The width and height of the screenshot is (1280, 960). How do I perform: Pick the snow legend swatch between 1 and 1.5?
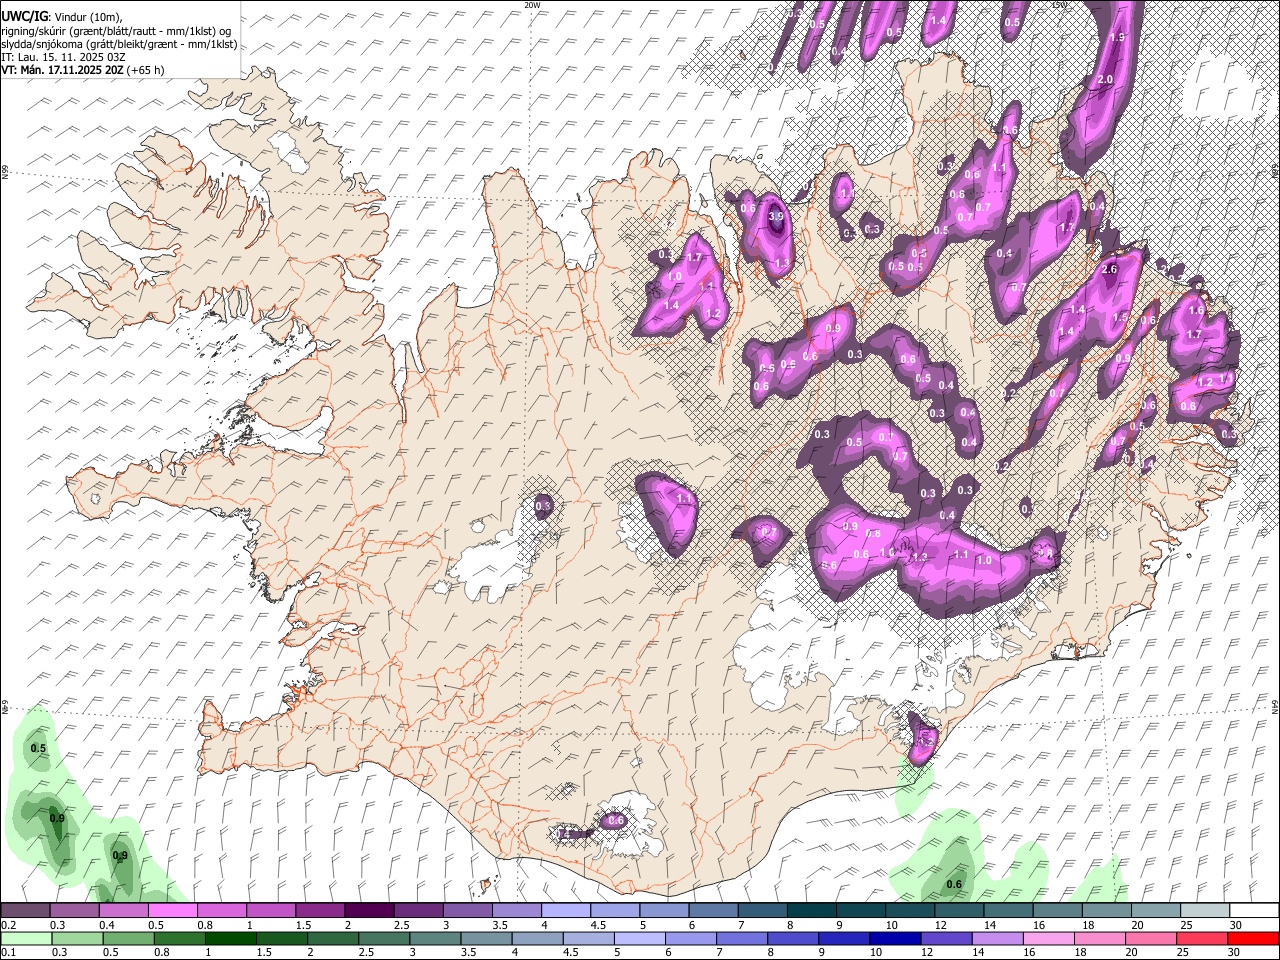(x=270, y=910)
